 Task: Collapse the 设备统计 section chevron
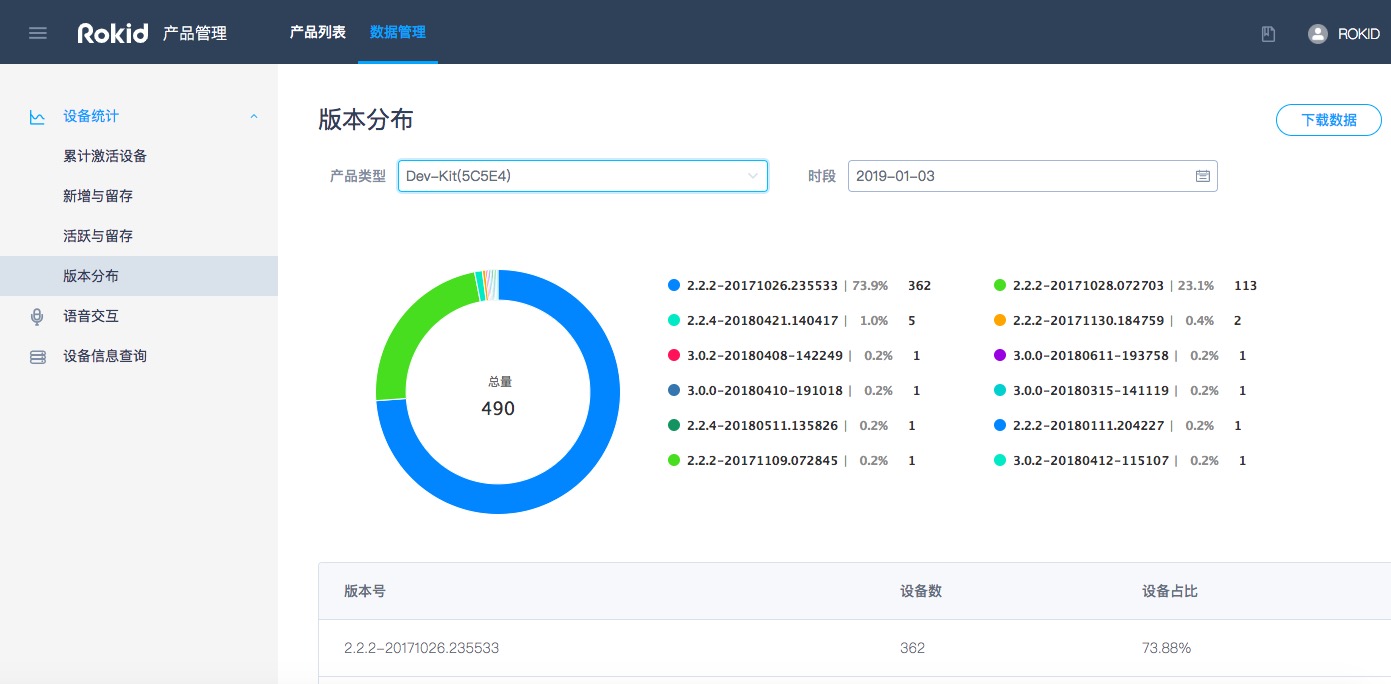pos(254,117)
